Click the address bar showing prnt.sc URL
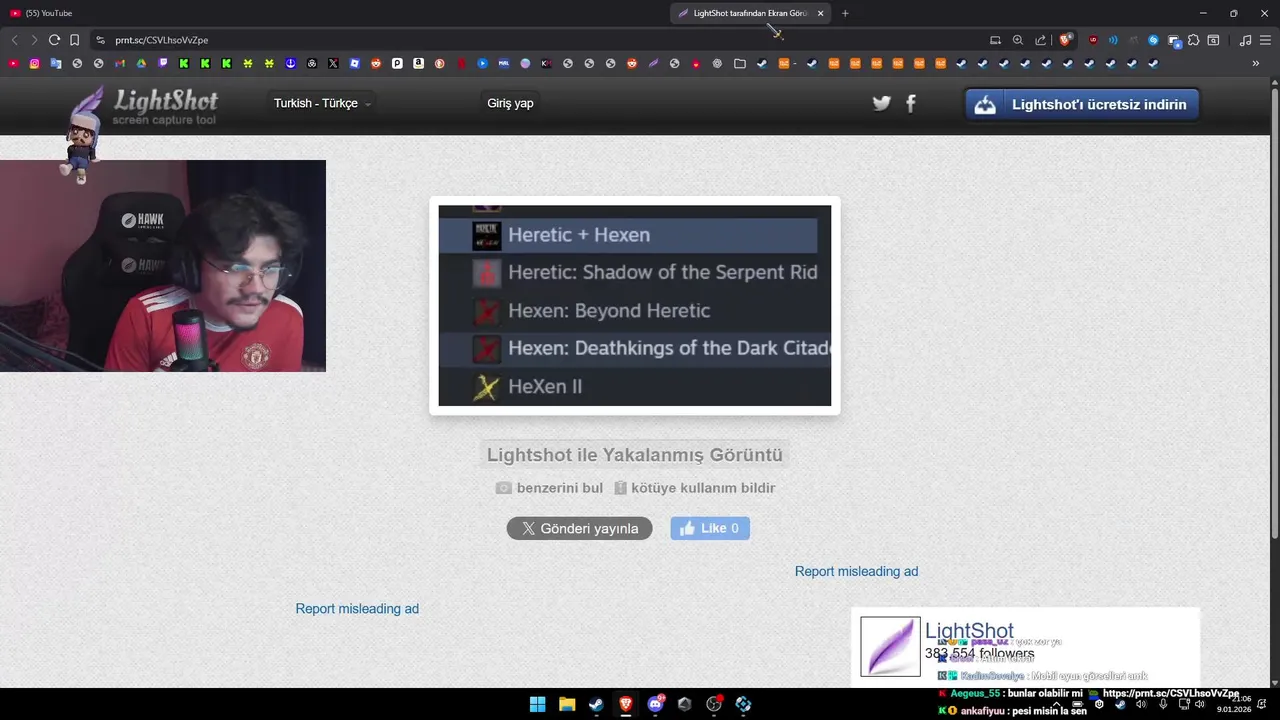1280x720 pixels. click(540, 40)
